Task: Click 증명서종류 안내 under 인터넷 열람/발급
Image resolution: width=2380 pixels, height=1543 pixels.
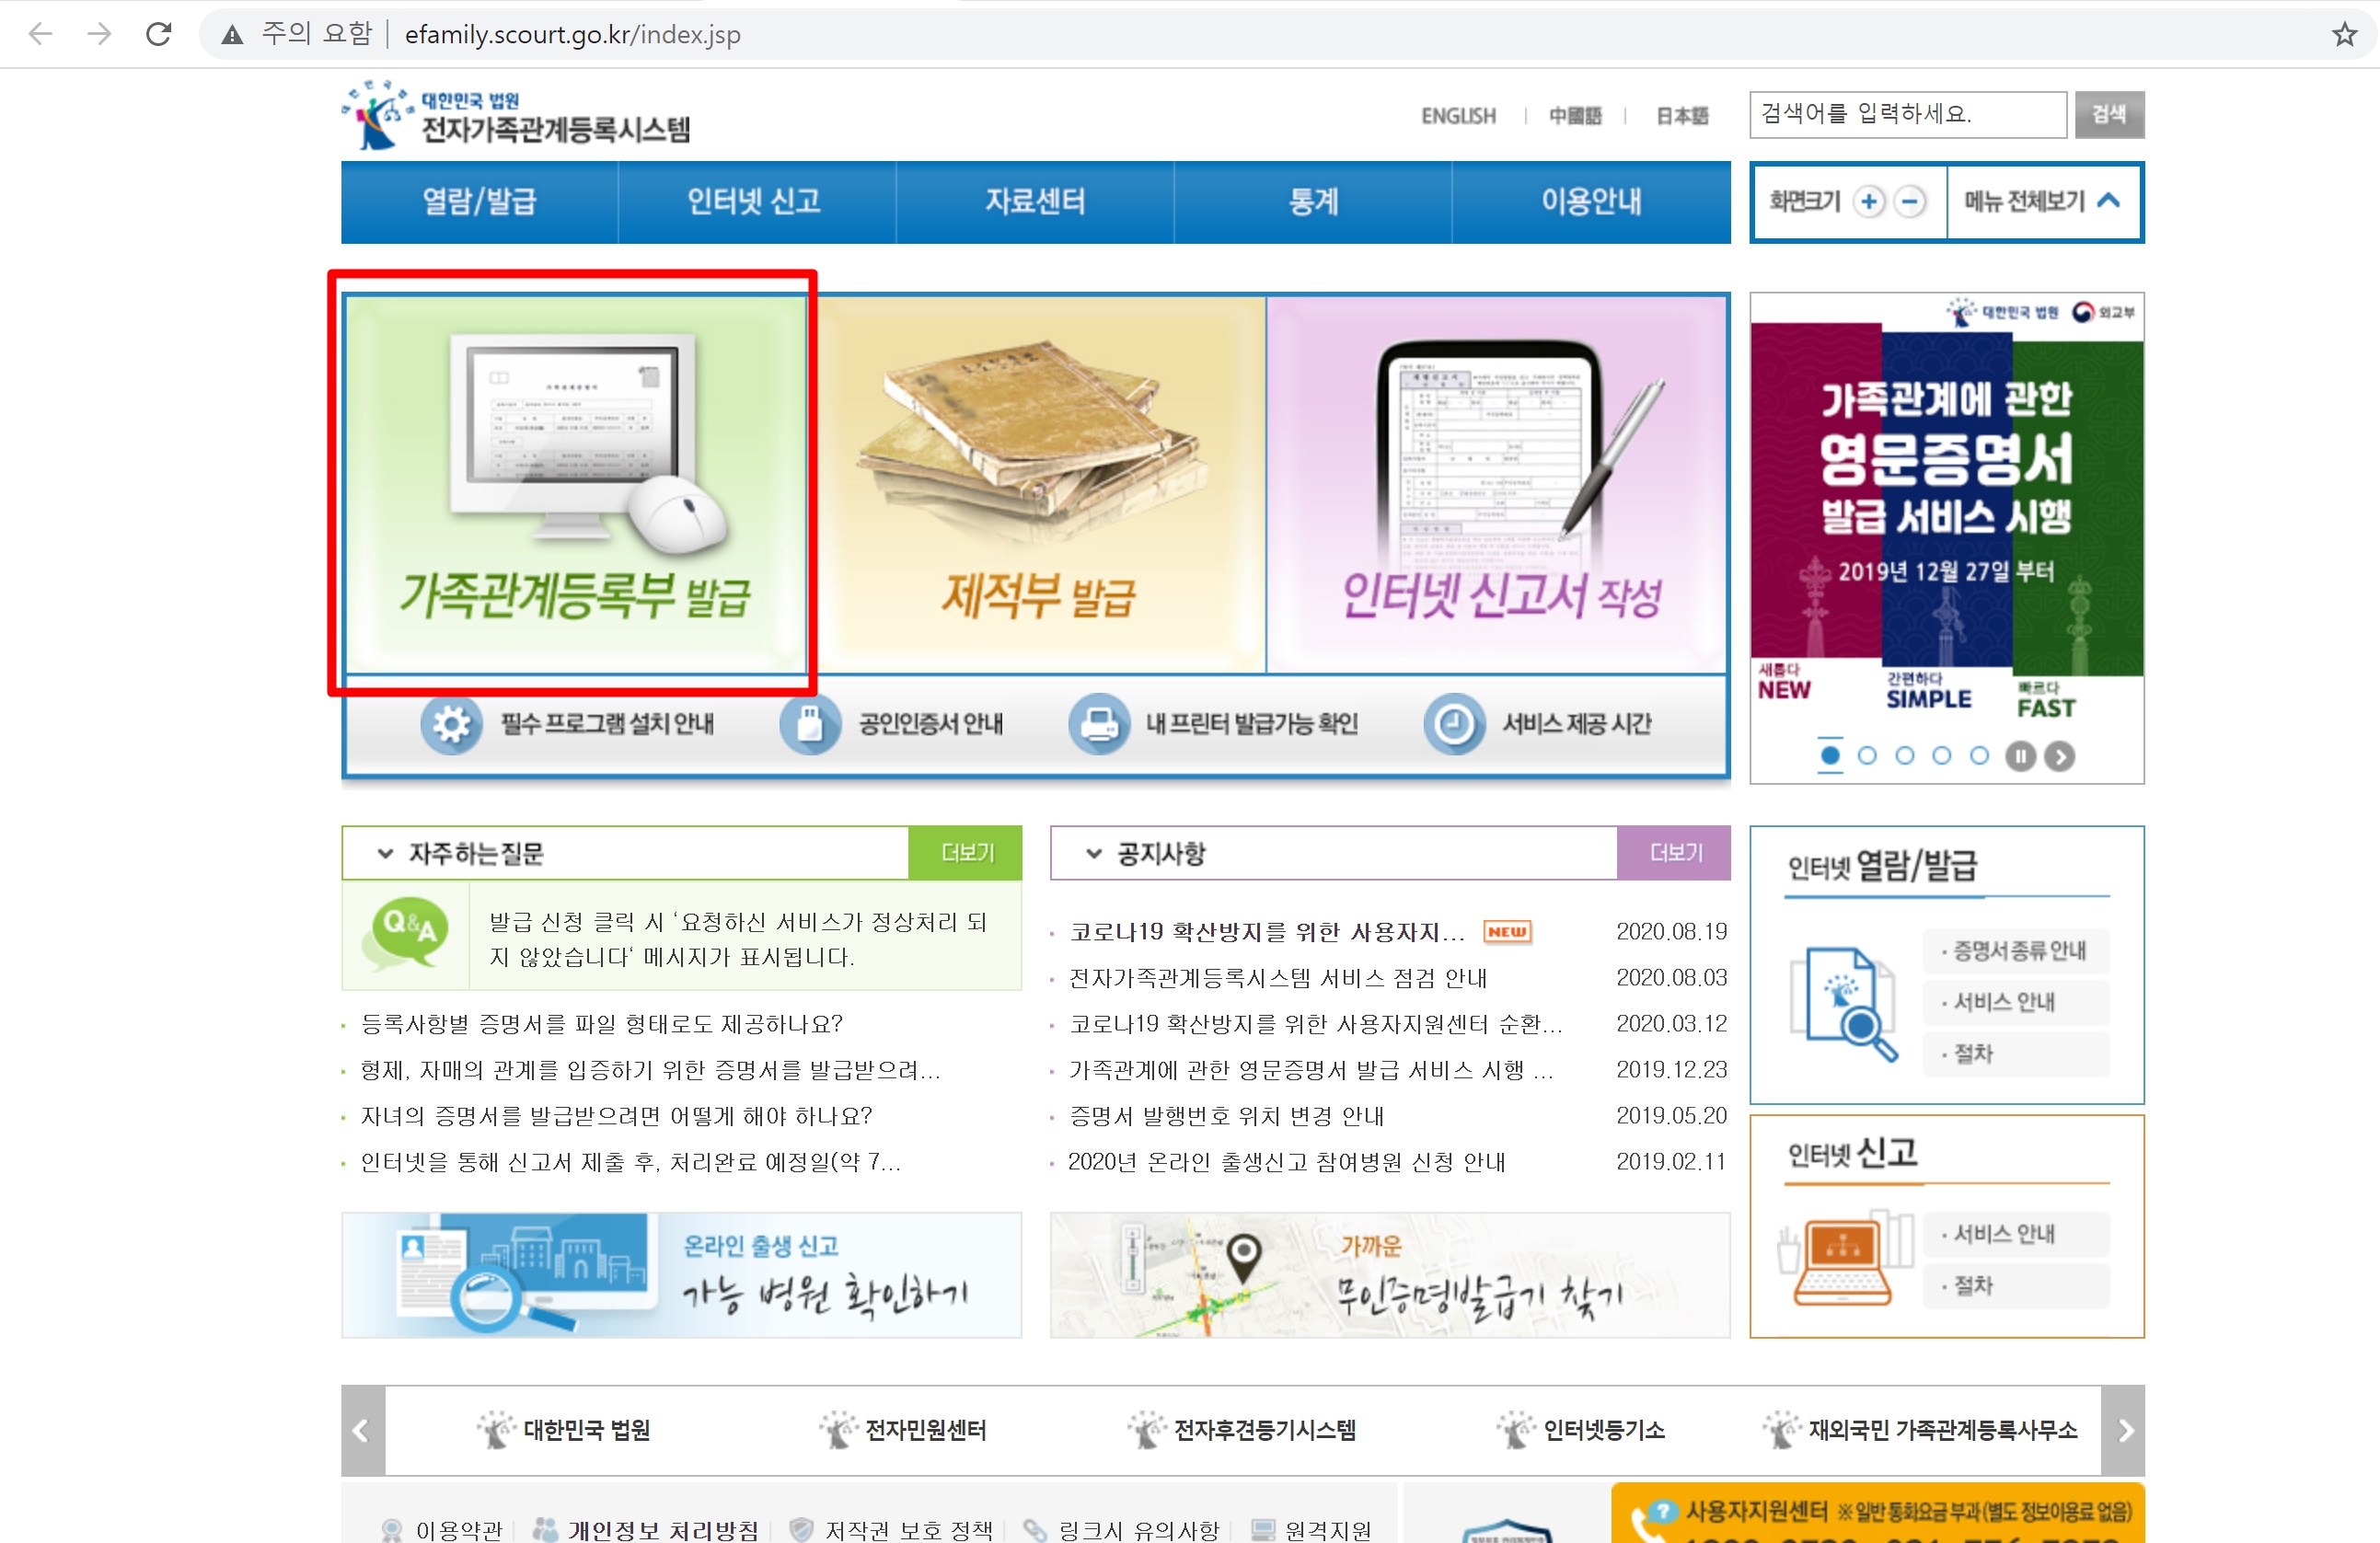Action: tap(2016, 951)
